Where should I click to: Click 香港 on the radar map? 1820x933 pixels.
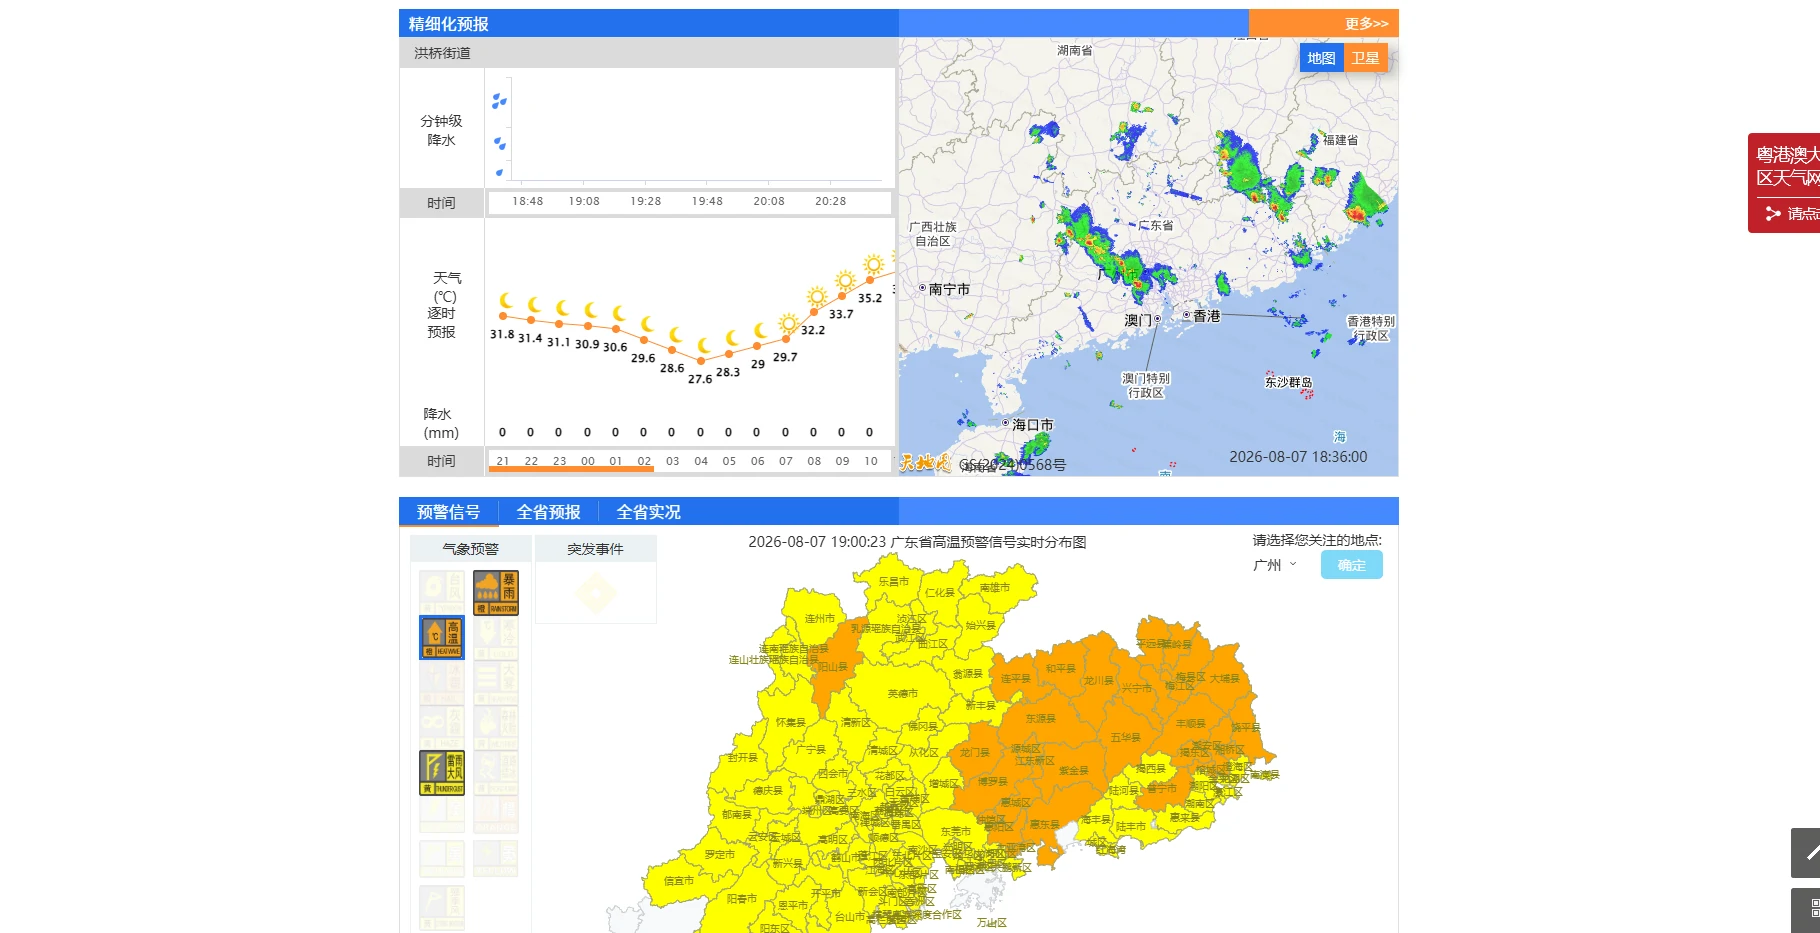pyautogui.click(x=1206, y=316)
